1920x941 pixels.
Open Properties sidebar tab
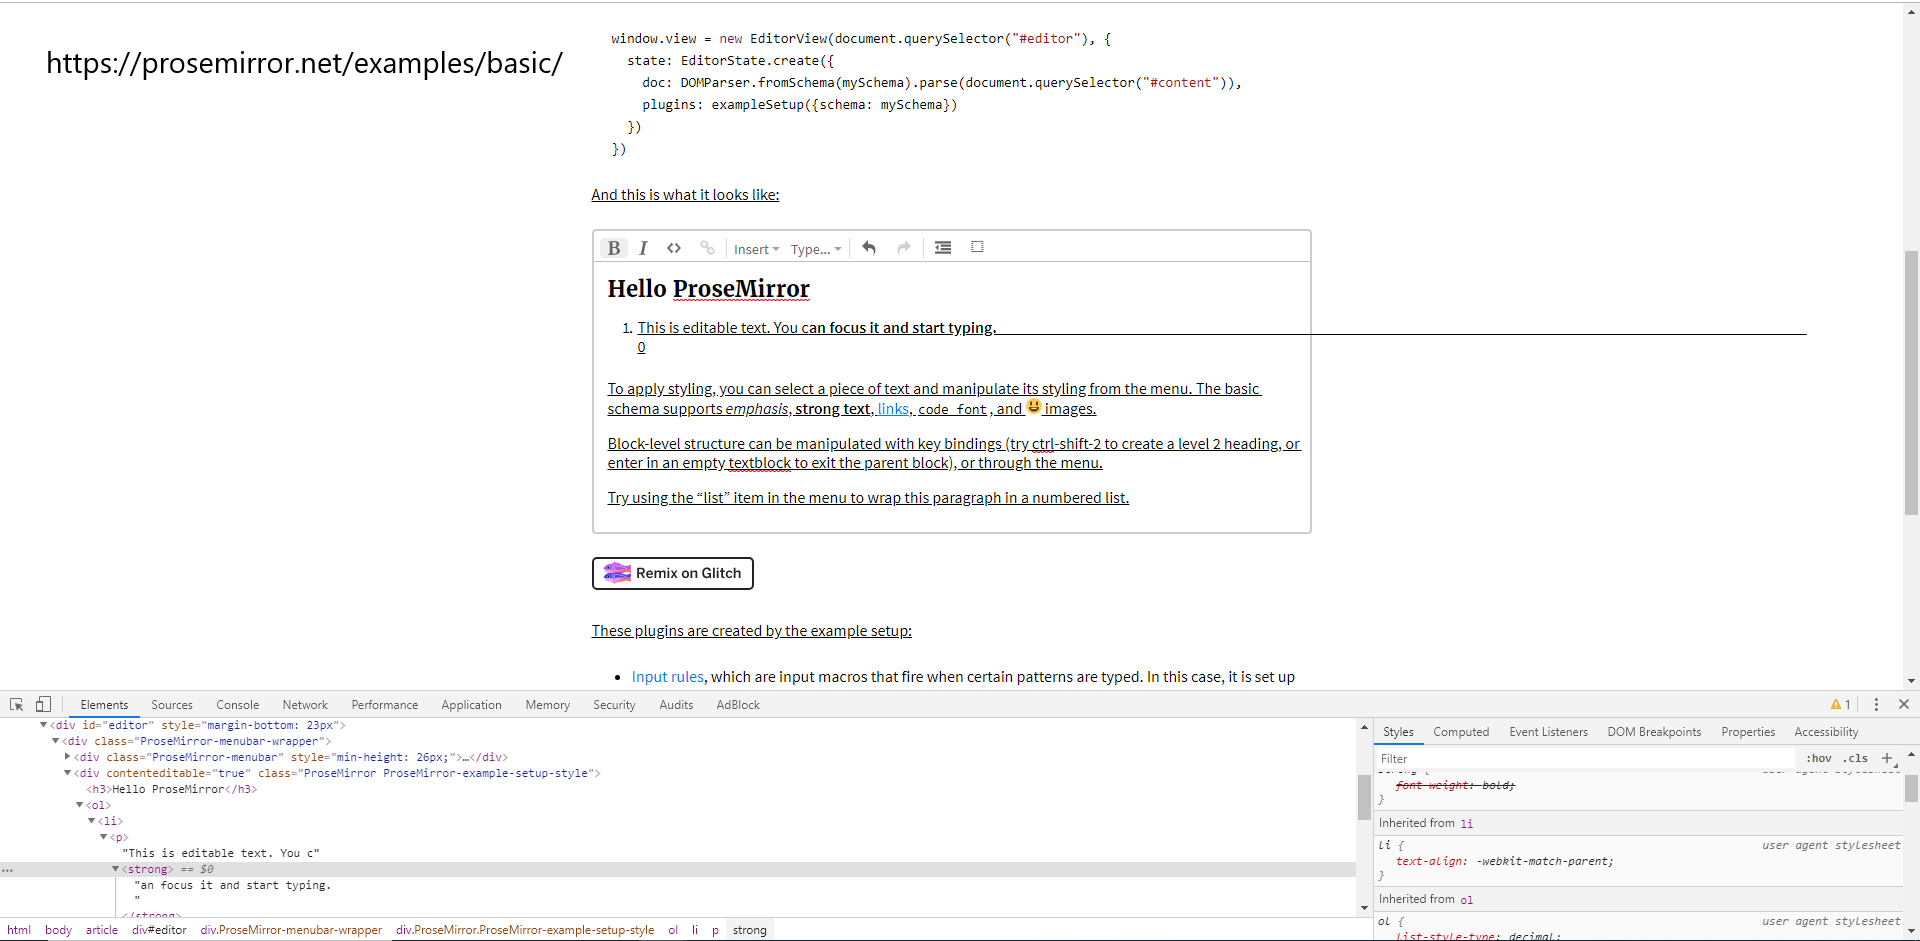point(1748,732)
